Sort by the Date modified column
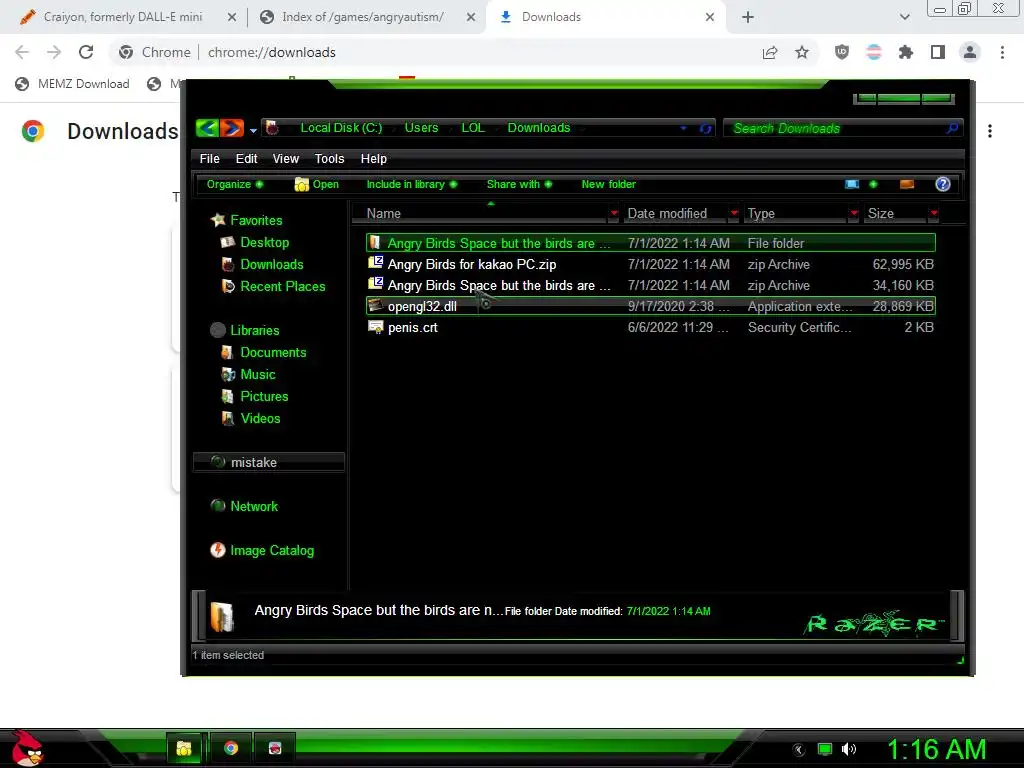 click(675, 214)
